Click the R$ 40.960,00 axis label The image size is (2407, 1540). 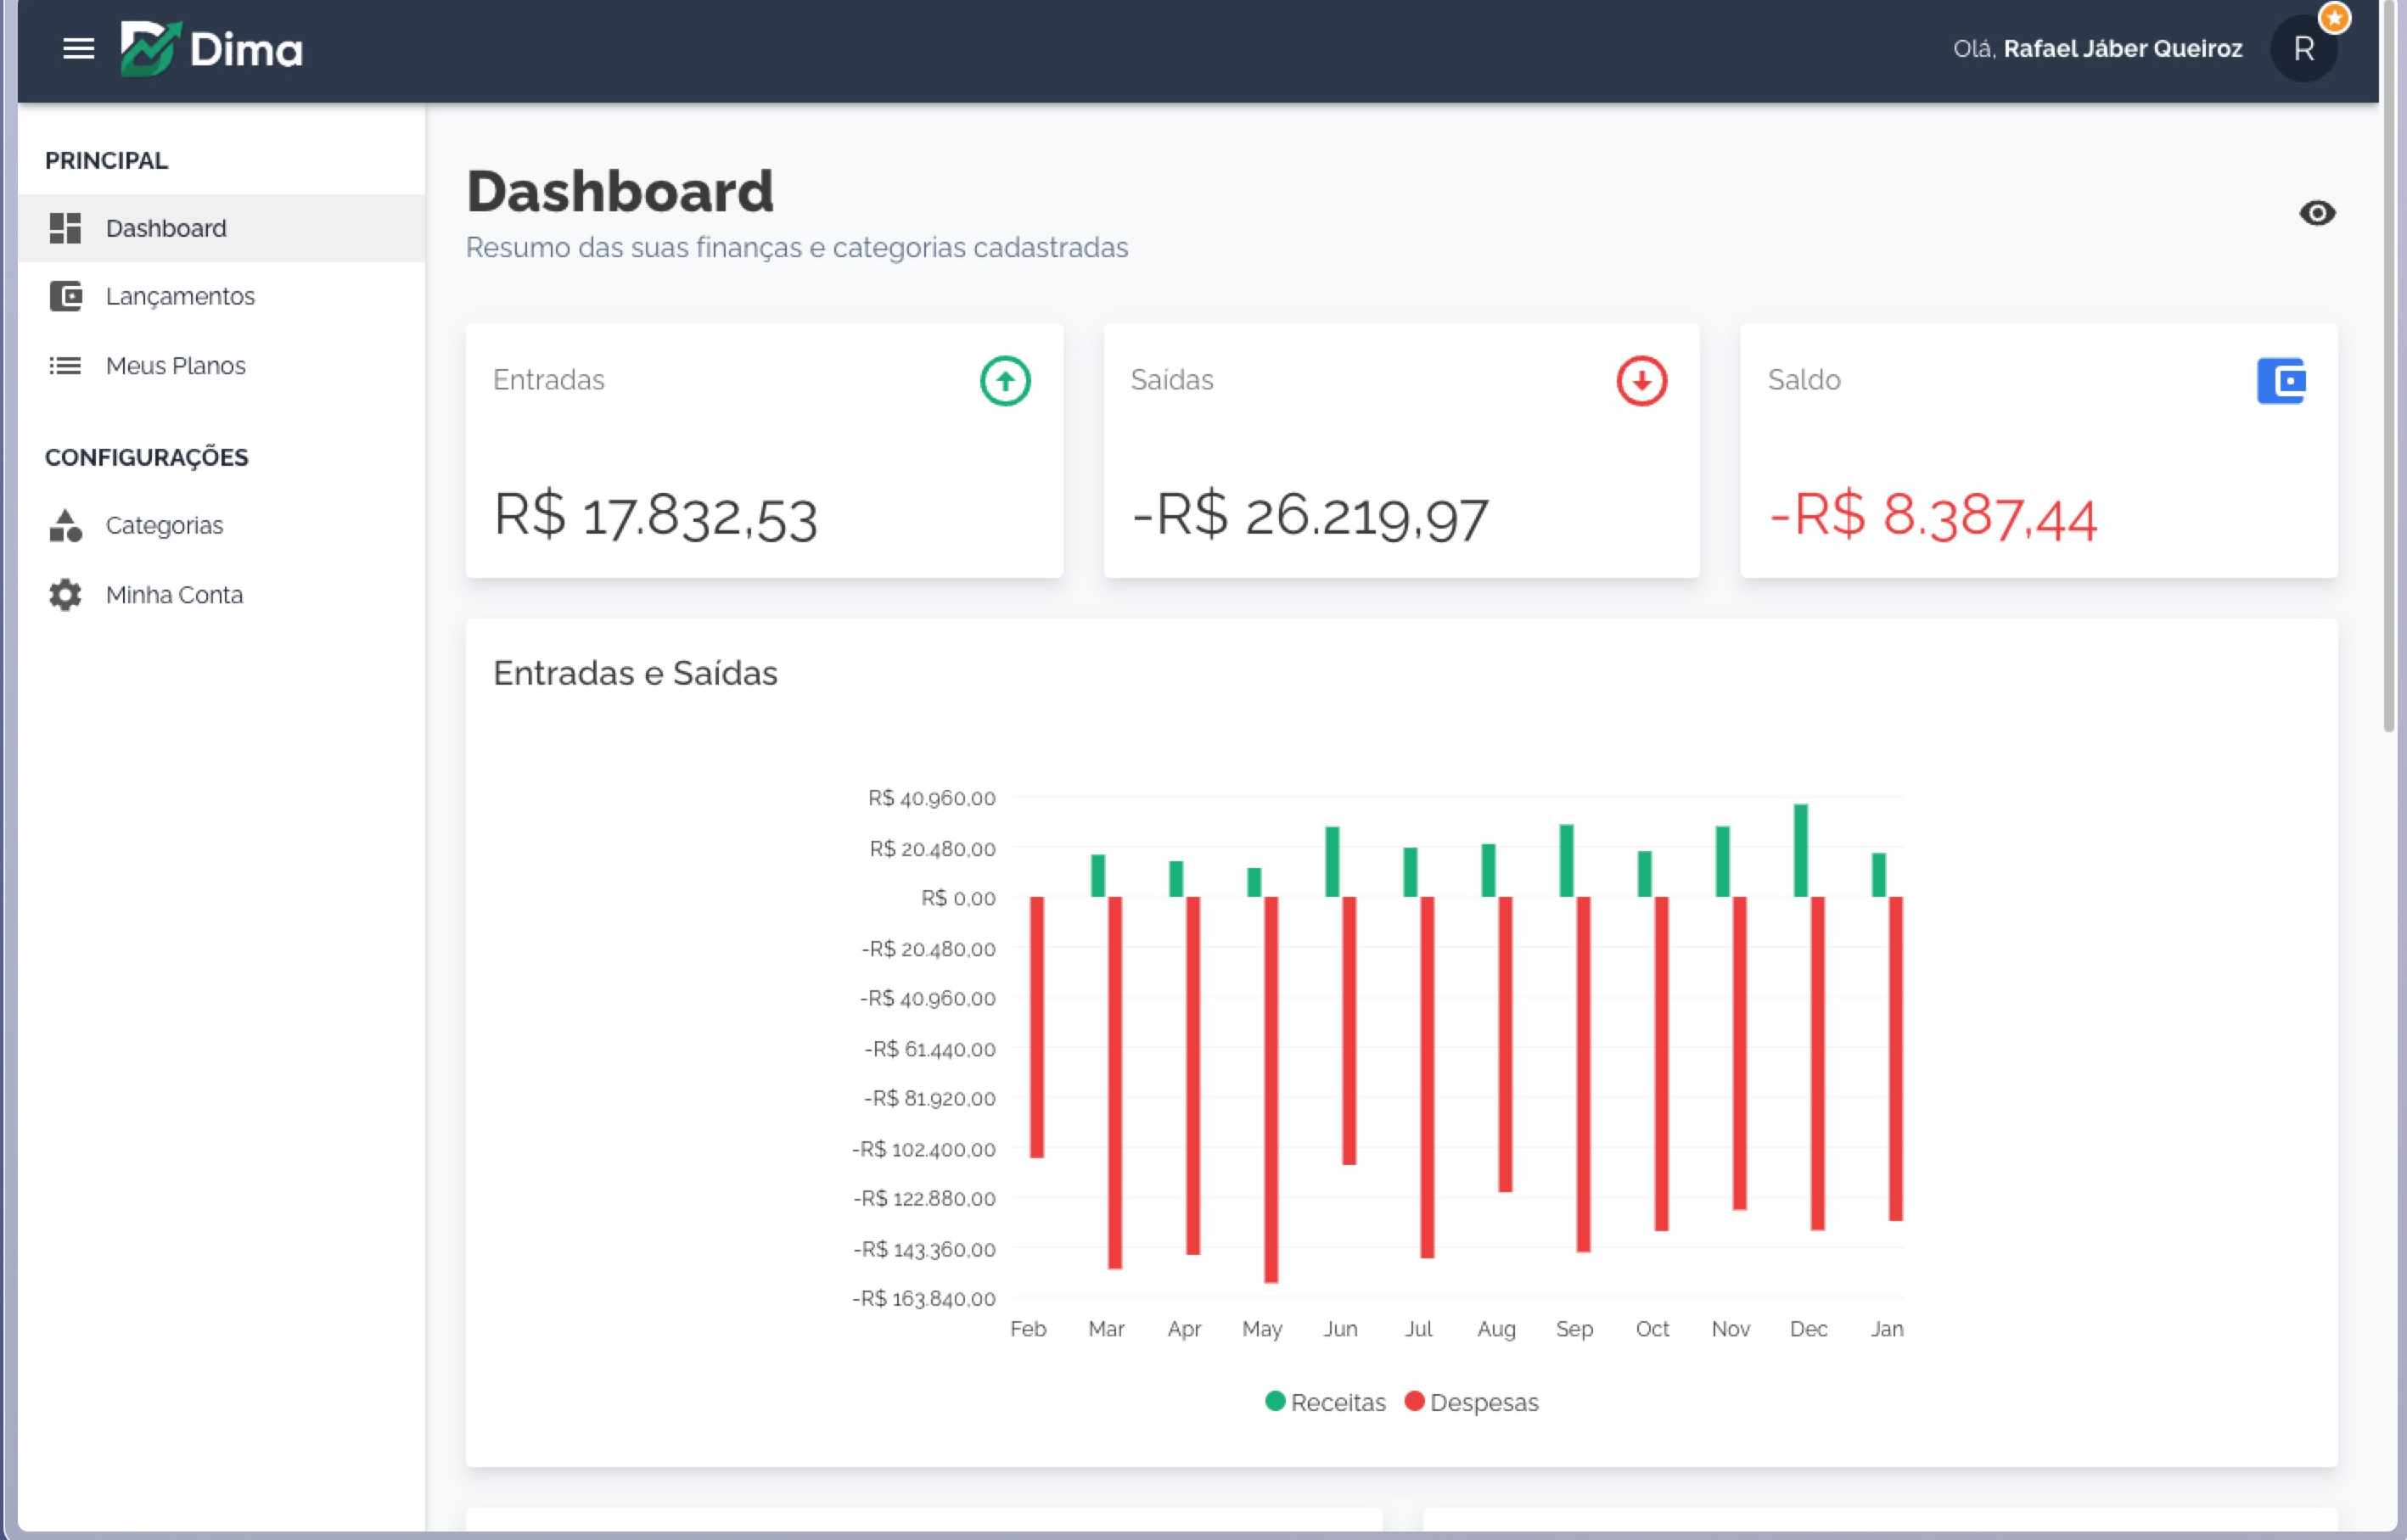tap(931, 798)
